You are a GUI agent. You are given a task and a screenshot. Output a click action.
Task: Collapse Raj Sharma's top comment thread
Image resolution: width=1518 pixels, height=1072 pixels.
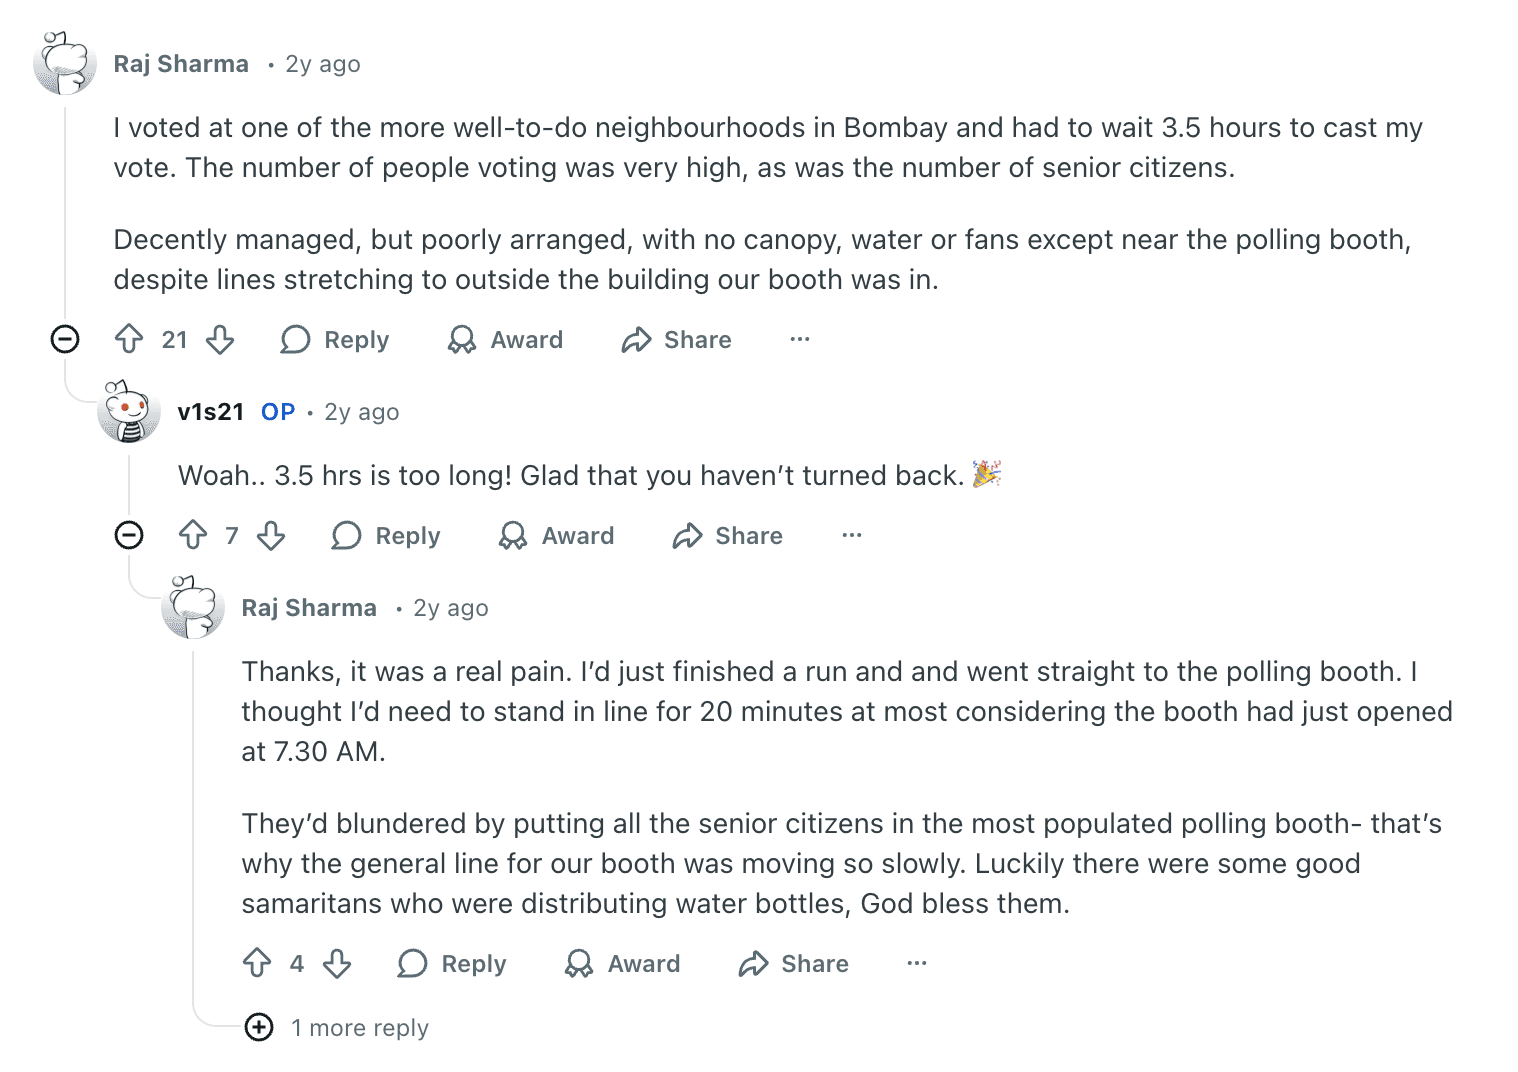[x=65, y=340]
